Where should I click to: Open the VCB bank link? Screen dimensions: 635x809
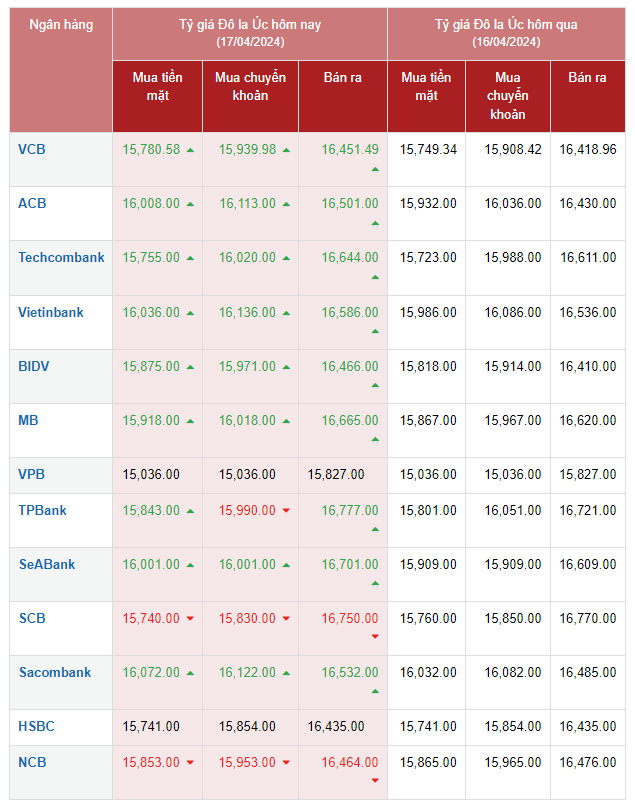click(32, 149)
